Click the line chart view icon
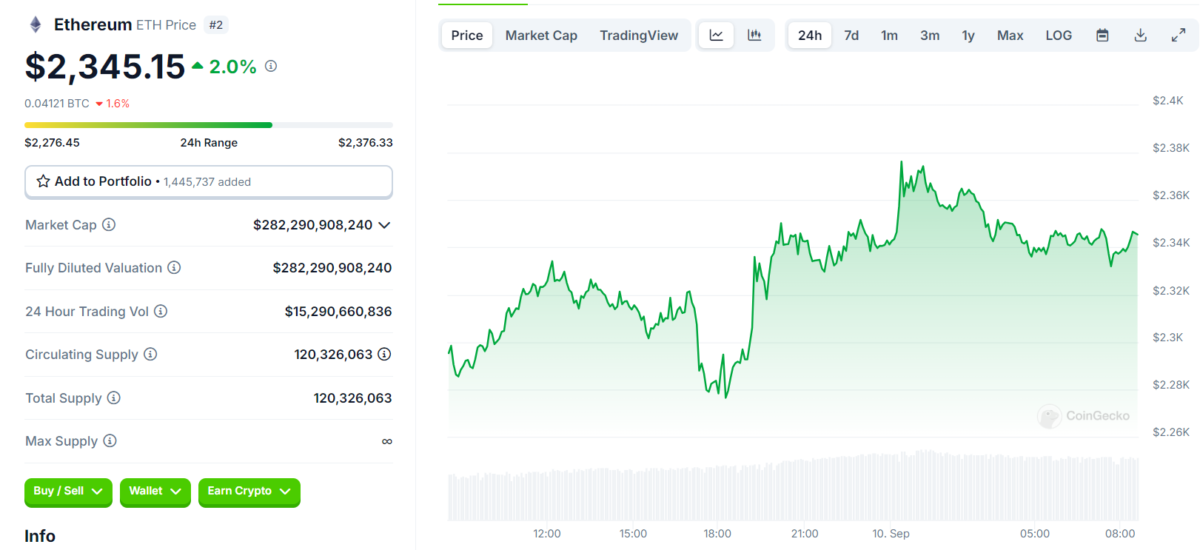The width and height of the screenshot is (1200, 550). tap(716, 35)
